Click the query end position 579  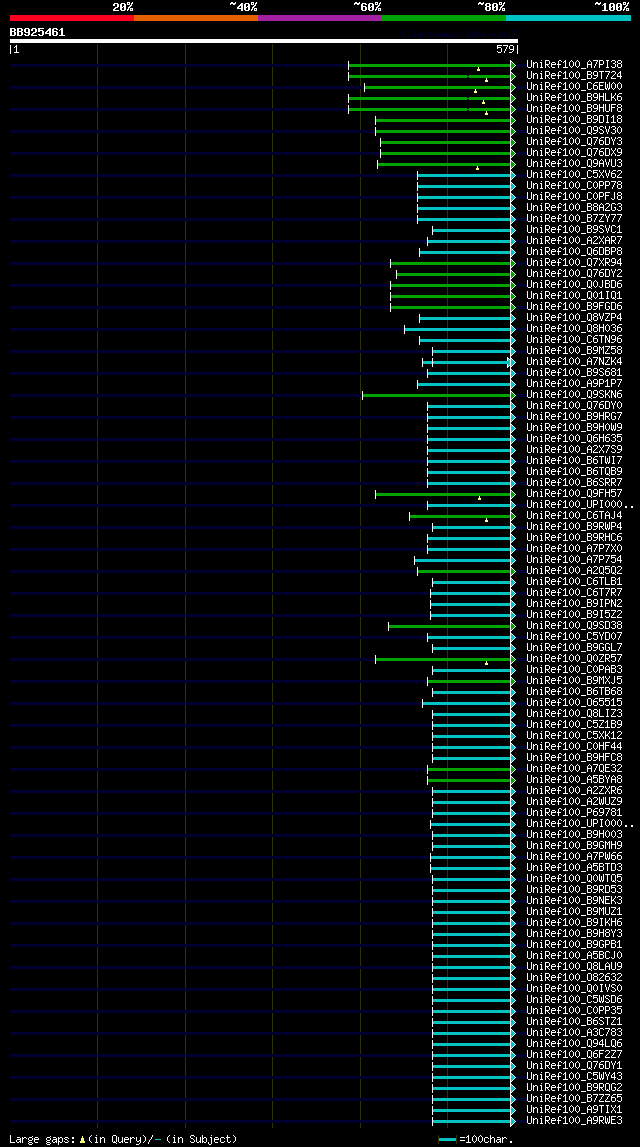coord(507,50)
